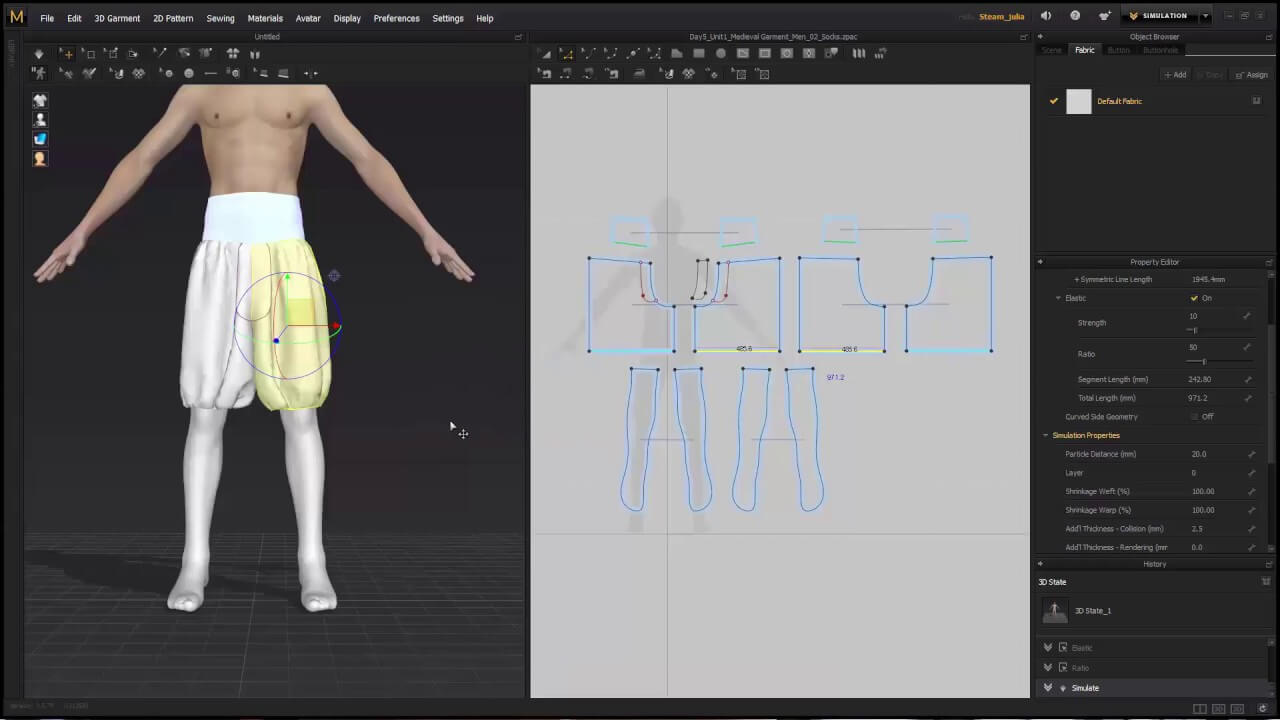Collapse the Elastic property group
Viewport: 1280px width, 720px height.
(x=1058, y=298)
